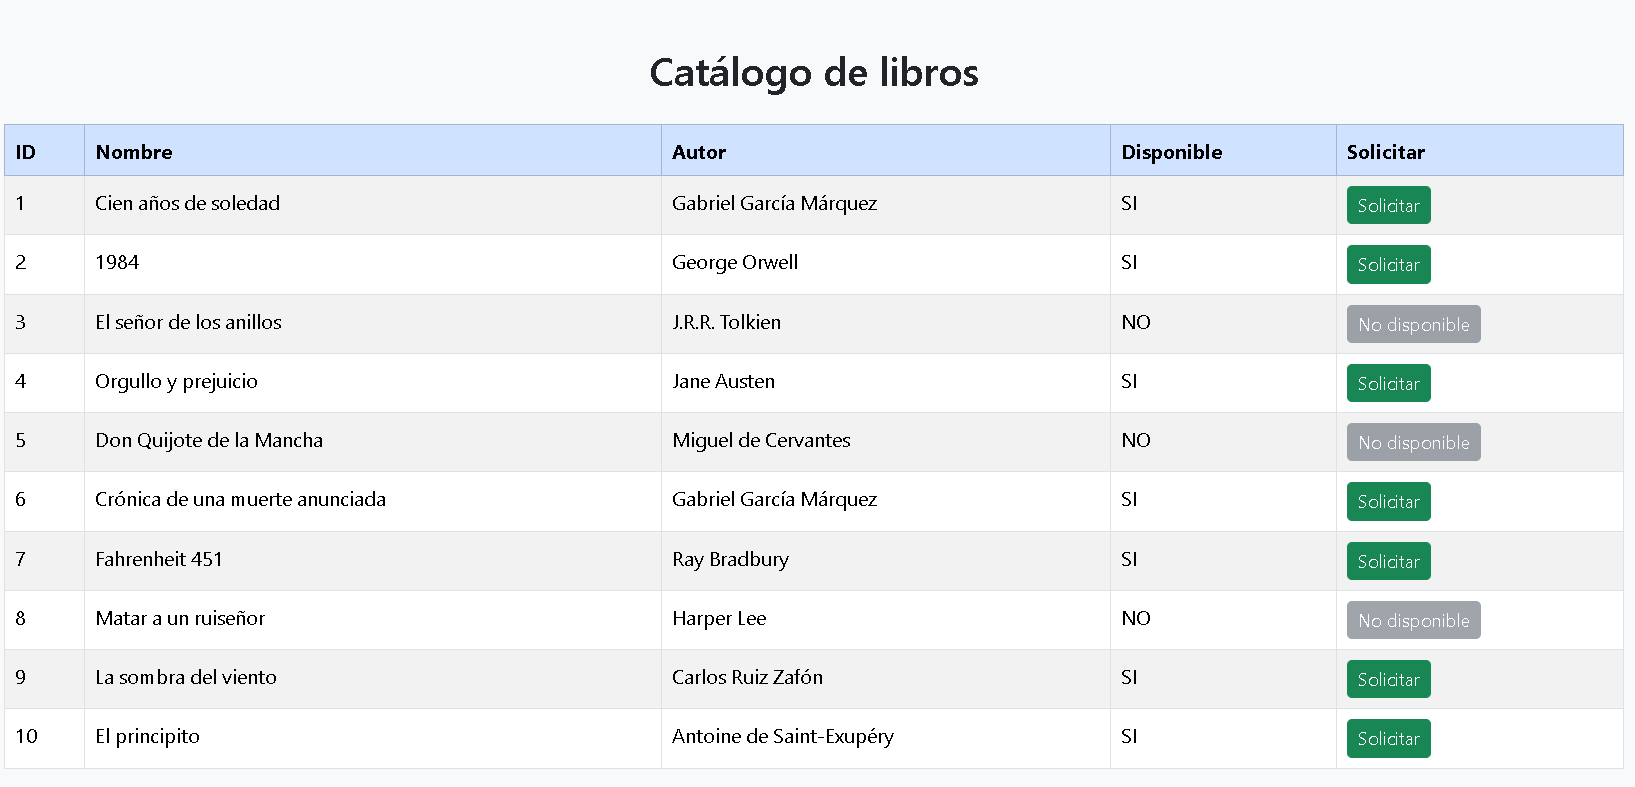Click Solicitar for the book 1984

click(1388, 264)
